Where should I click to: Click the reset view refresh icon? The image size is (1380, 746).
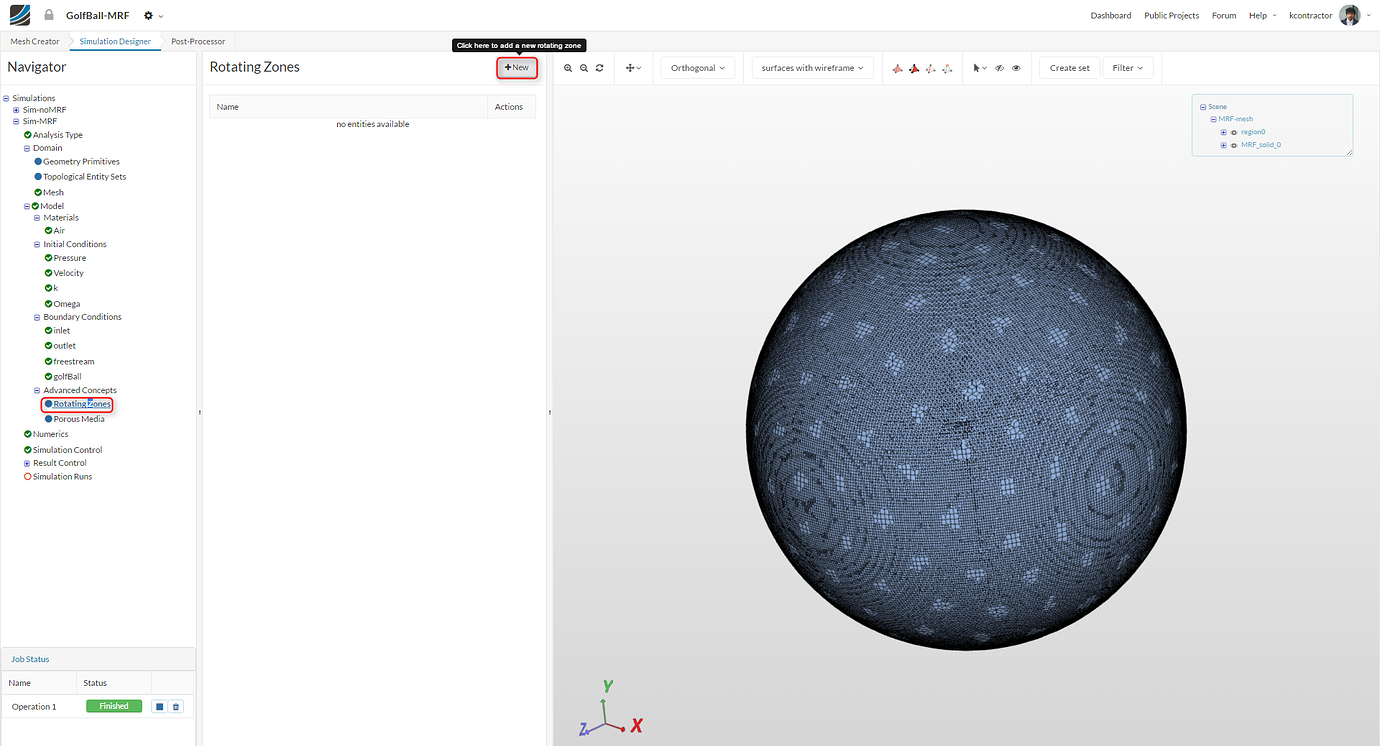(x=599, y=68)
